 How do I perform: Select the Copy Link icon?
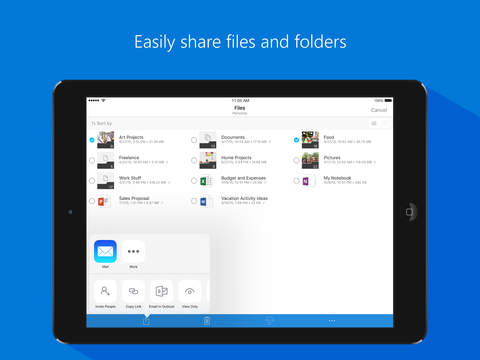pyautogui.click(x=133, y=291)
